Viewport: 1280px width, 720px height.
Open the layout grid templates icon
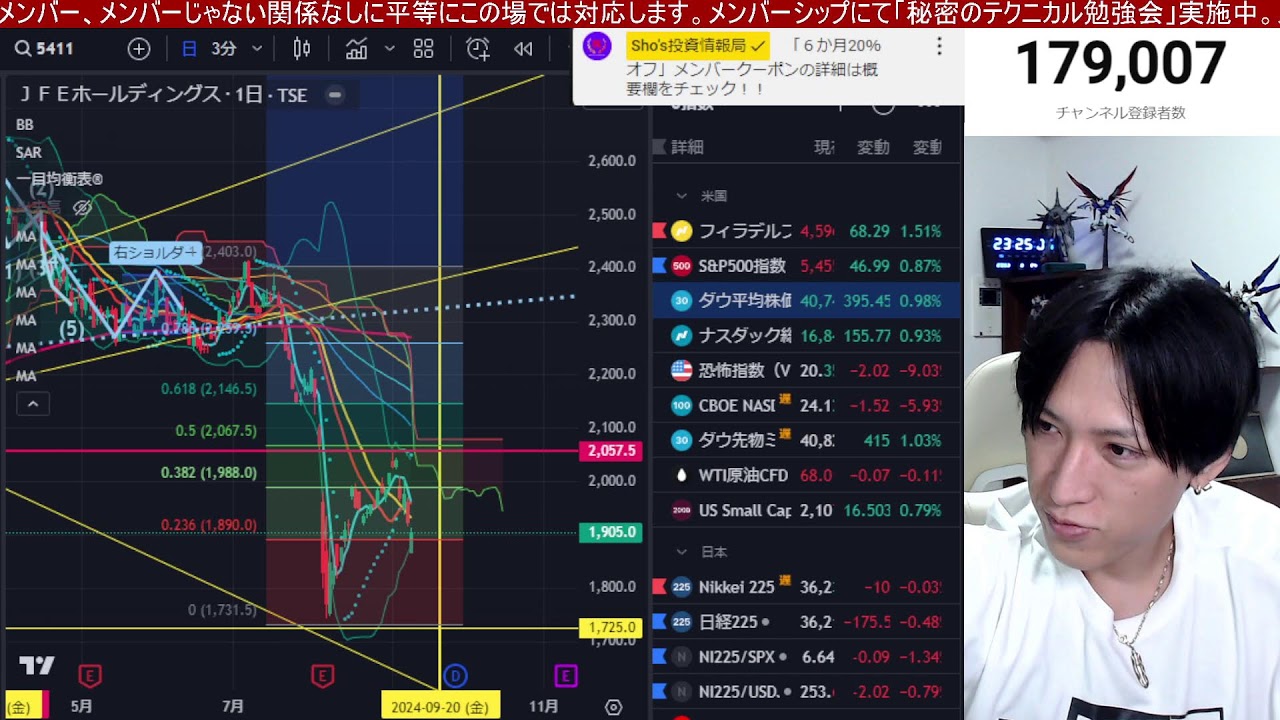423,48
